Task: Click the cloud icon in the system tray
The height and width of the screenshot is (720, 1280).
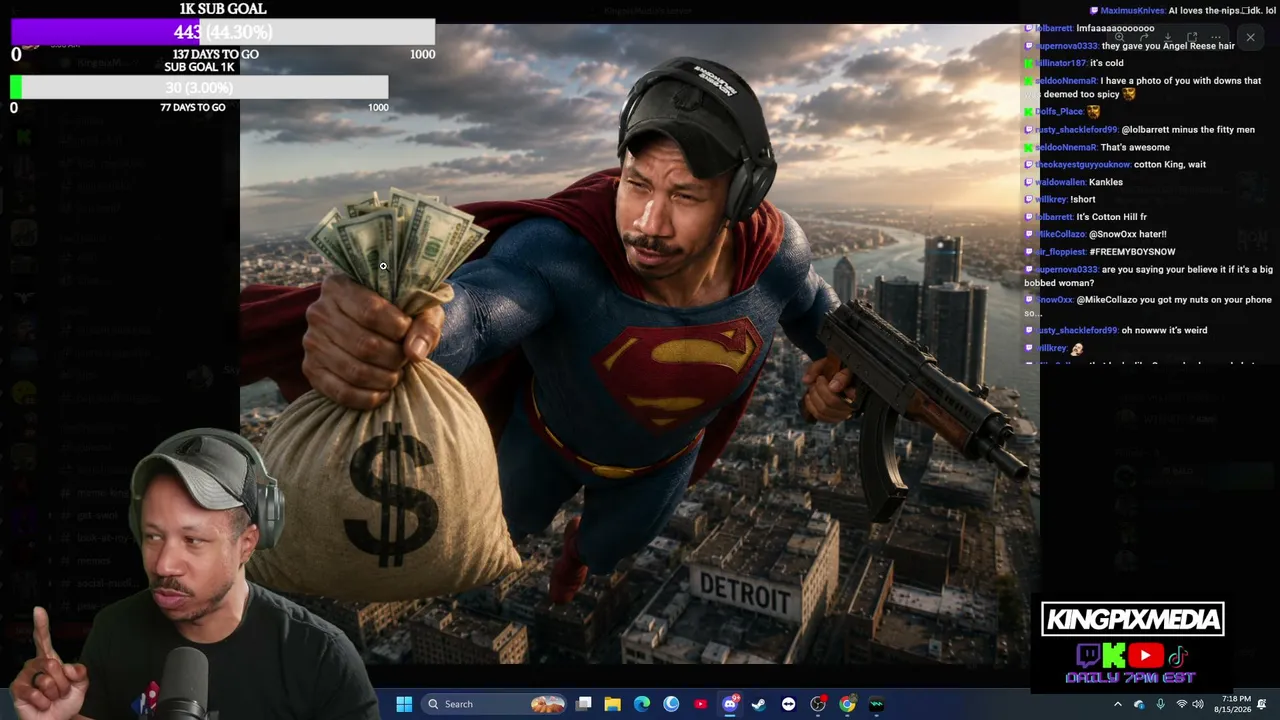Action: pyautogui.click(x=1139, y=704)
